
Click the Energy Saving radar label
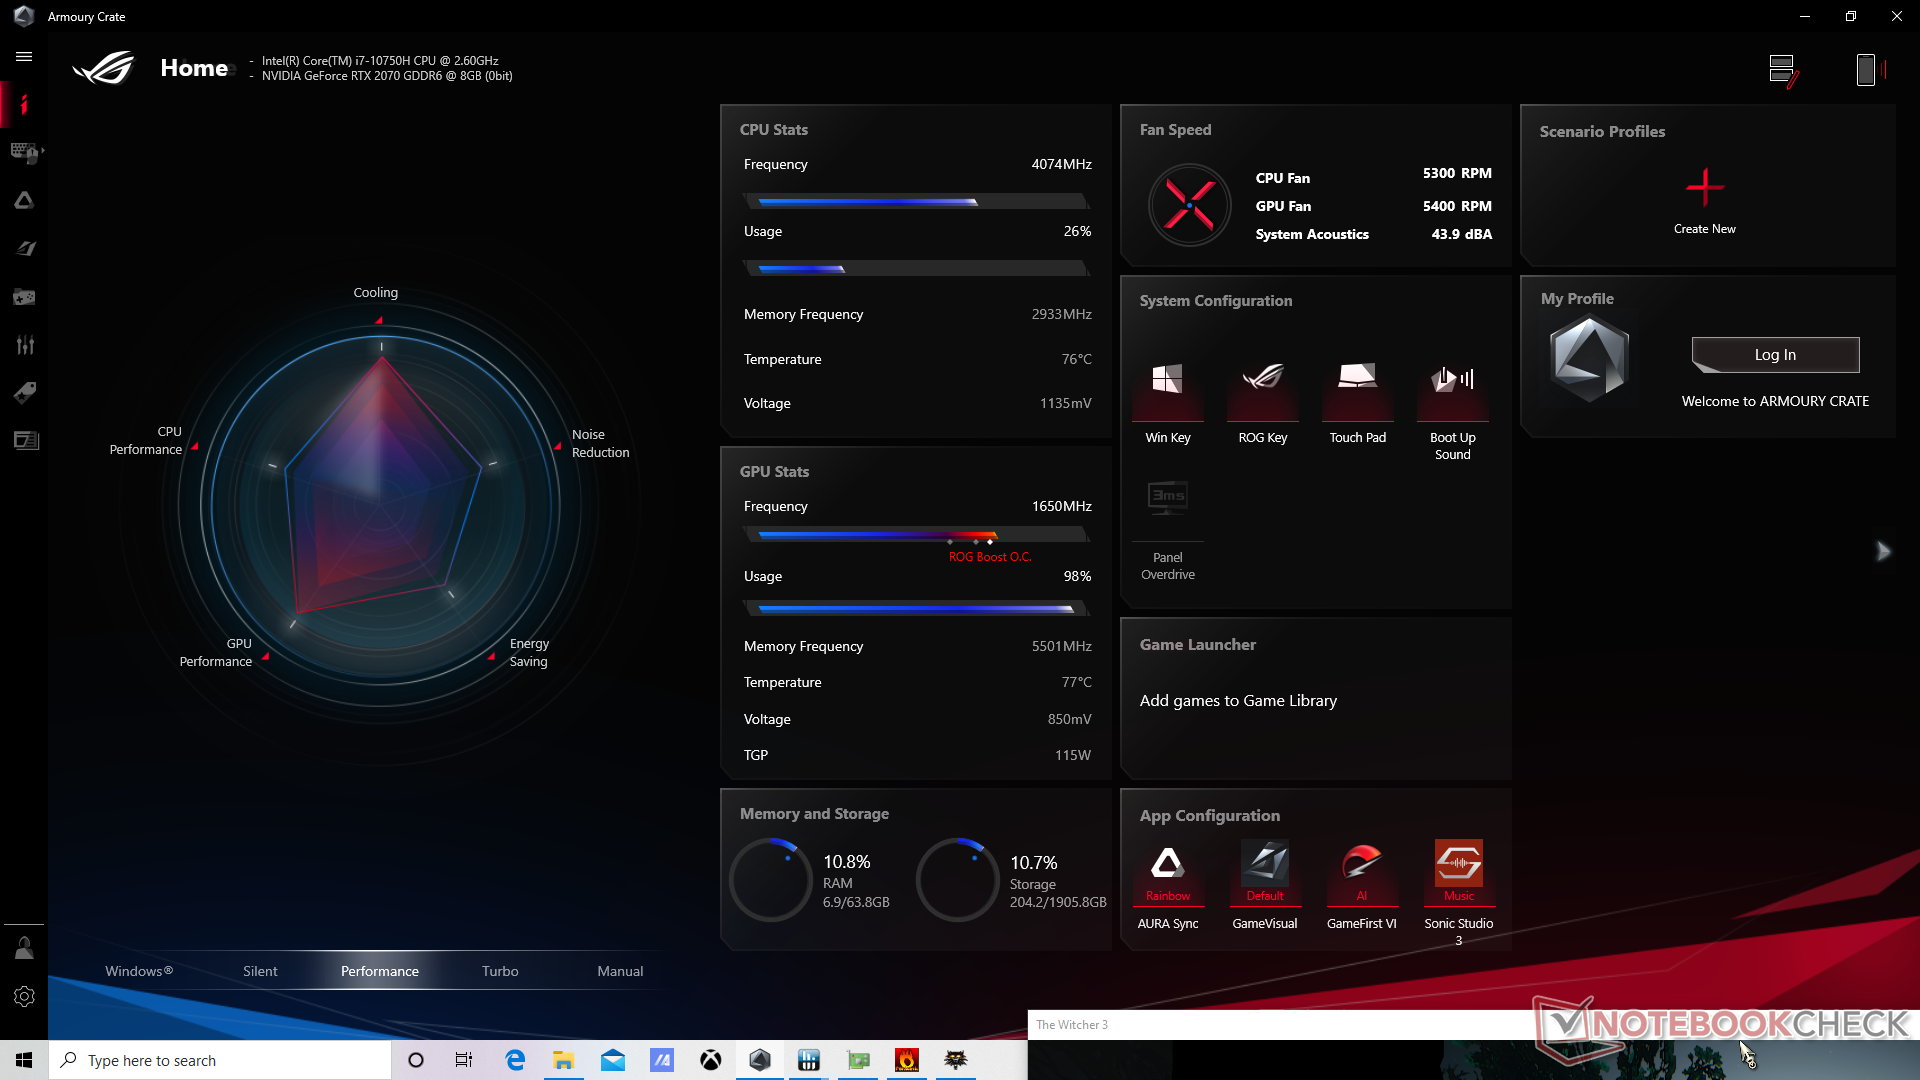(x=529, y=652)
